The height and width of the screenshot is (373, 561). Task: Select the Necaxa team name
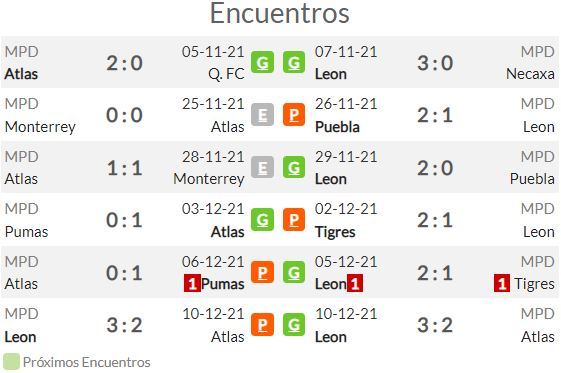530,74
